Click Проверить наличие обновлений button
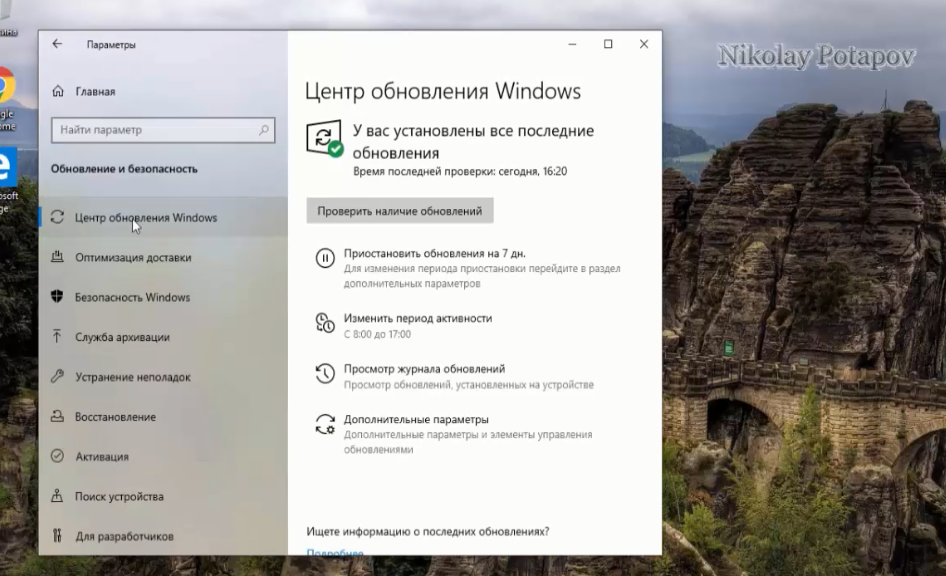The image size is (946, 576). (399, 210)
